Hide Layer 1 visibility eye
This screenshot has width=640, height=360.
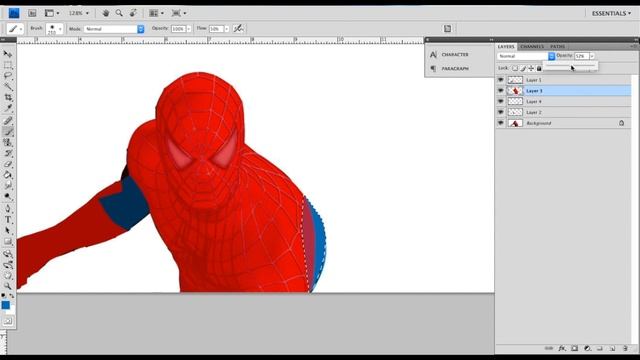tap(500, 80)
